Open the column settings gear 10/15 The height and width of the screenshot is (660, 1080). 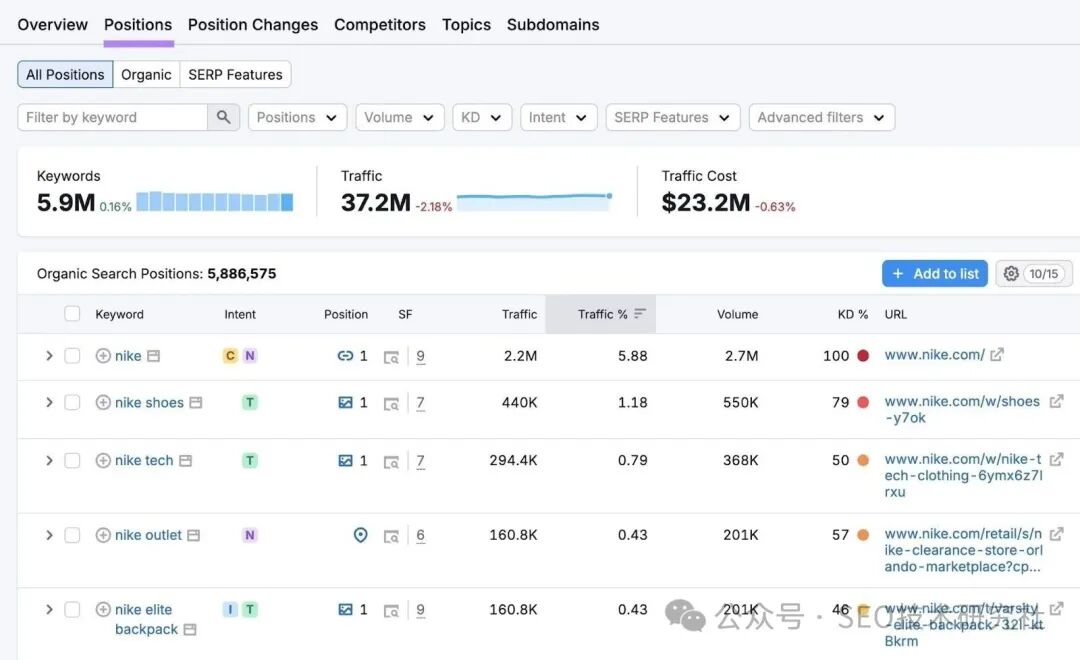1033,274
